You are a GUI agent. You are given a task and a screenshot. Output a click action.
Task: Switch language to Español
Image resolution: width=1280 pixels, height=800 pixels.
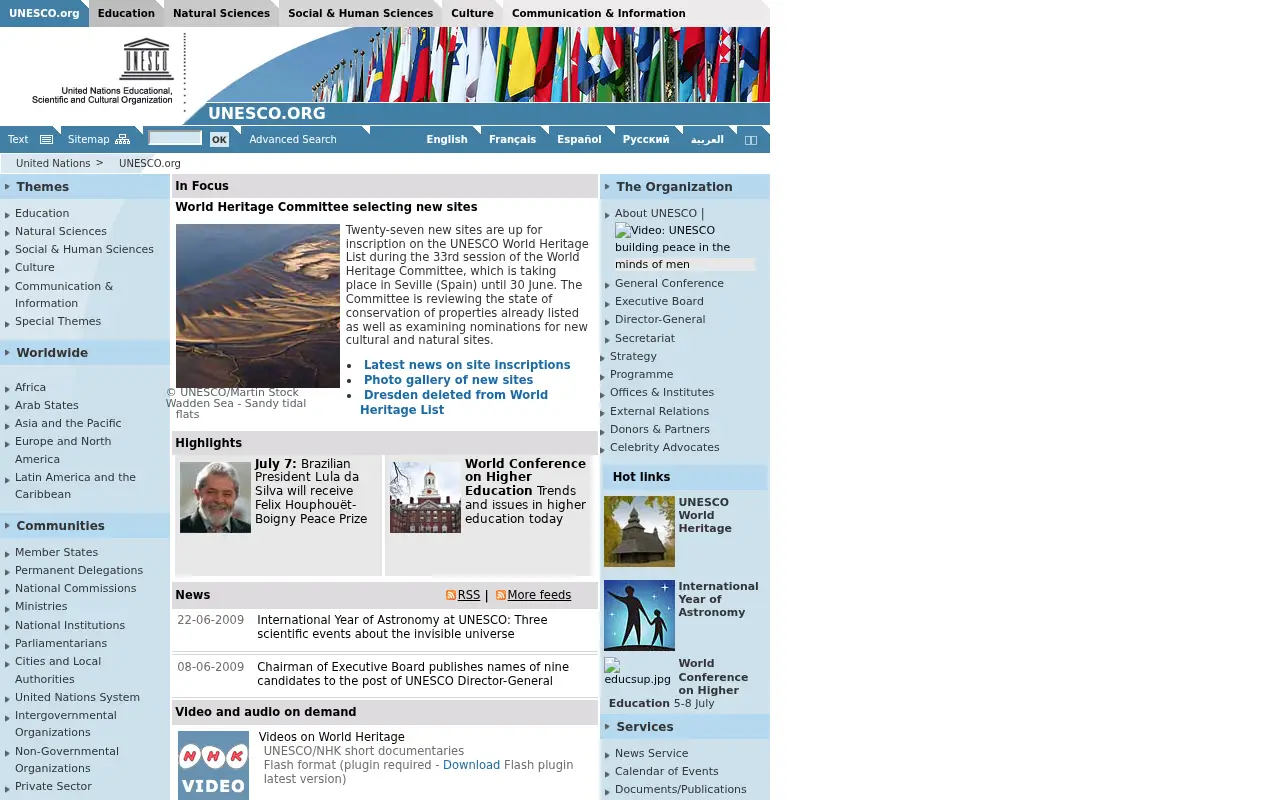tap(579, 140)
